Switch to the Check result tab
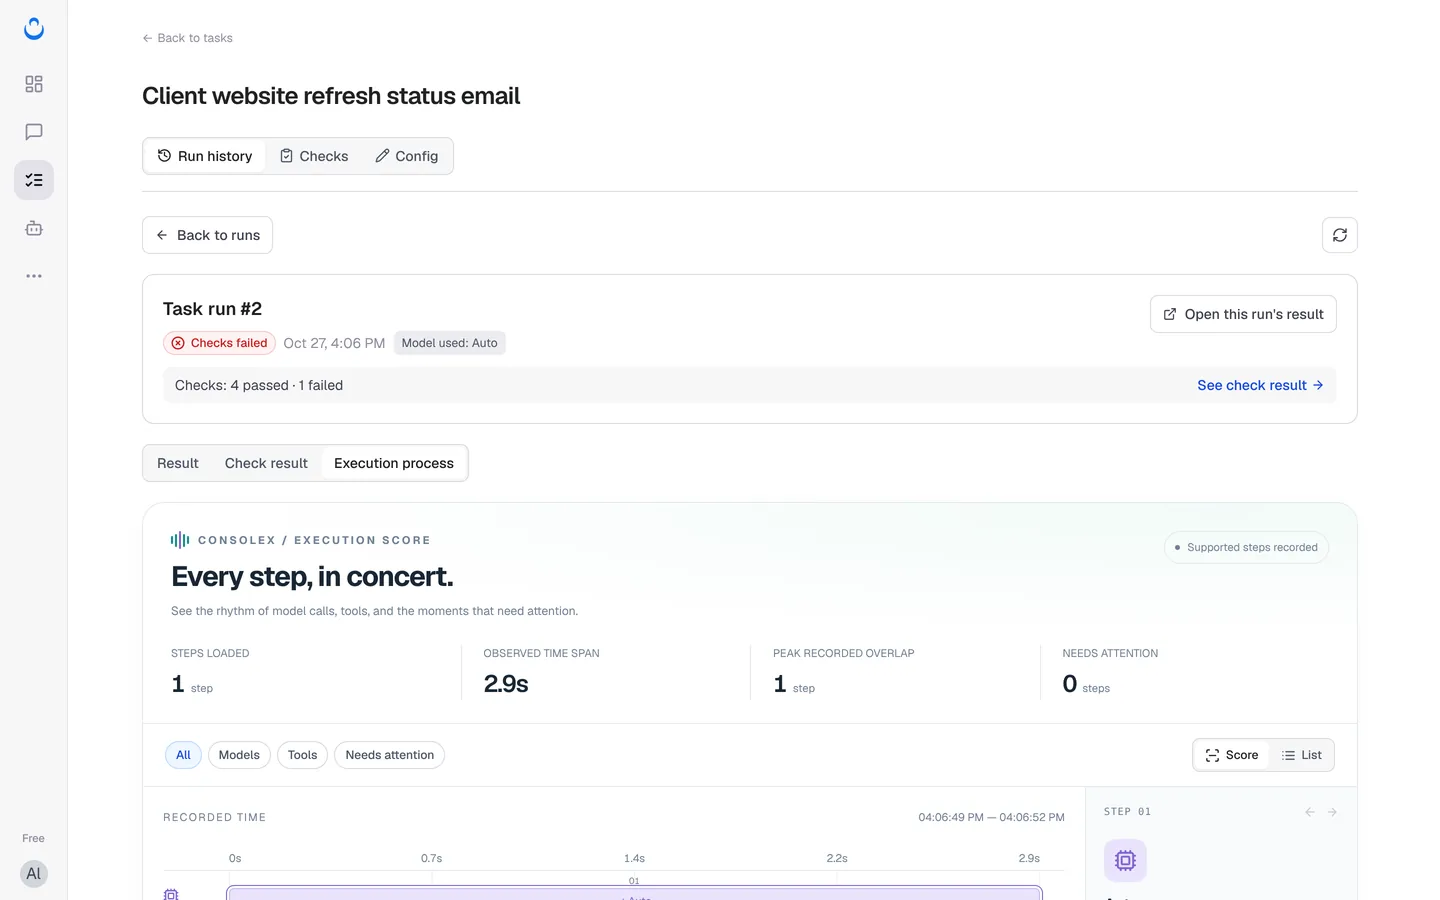This screenshot has height=900, width=1440. pyautogui.click(x=266, y=463)
